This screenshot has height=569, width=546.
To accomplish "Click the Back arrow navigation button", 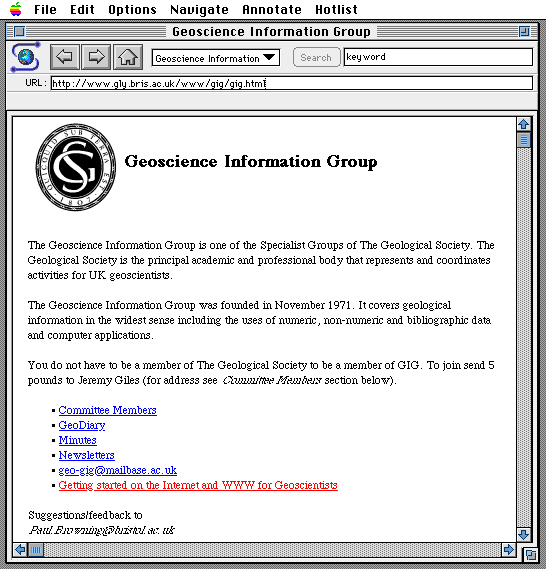I will click(x=64, y=57).
